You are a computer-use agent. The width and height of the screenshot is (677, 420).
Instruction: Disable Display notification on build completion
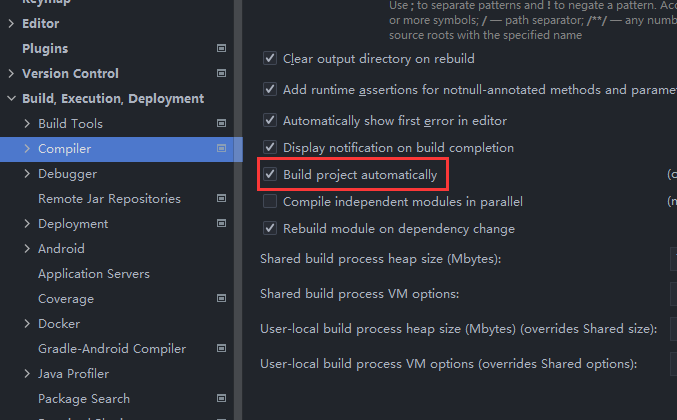(270, 148)
